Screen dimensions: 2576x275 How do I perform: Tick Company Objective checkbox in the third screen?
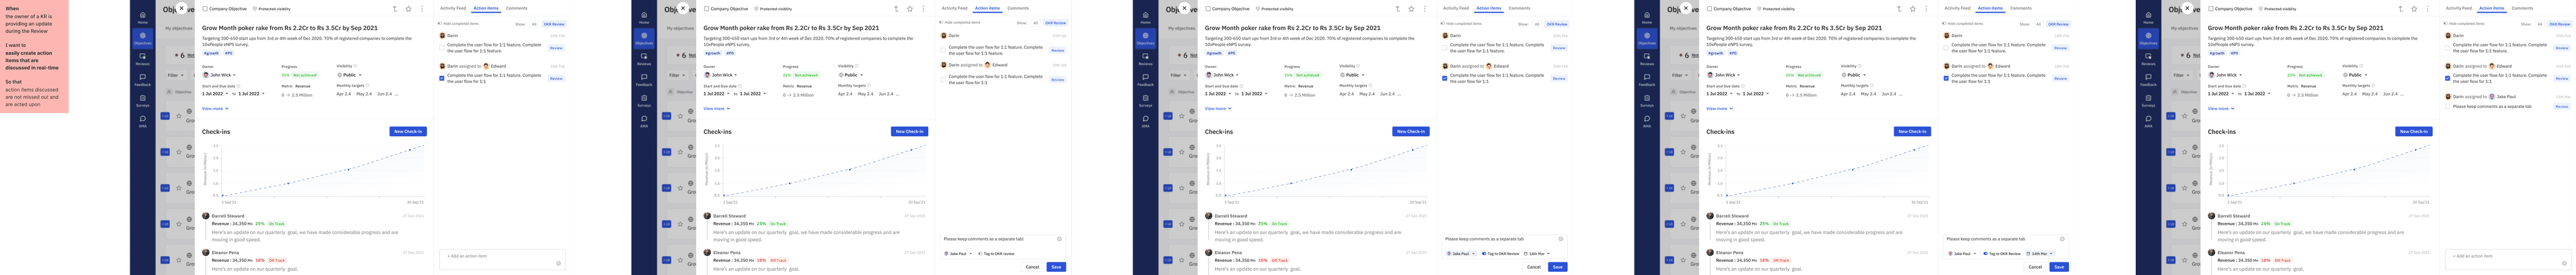coord(1209,9)
